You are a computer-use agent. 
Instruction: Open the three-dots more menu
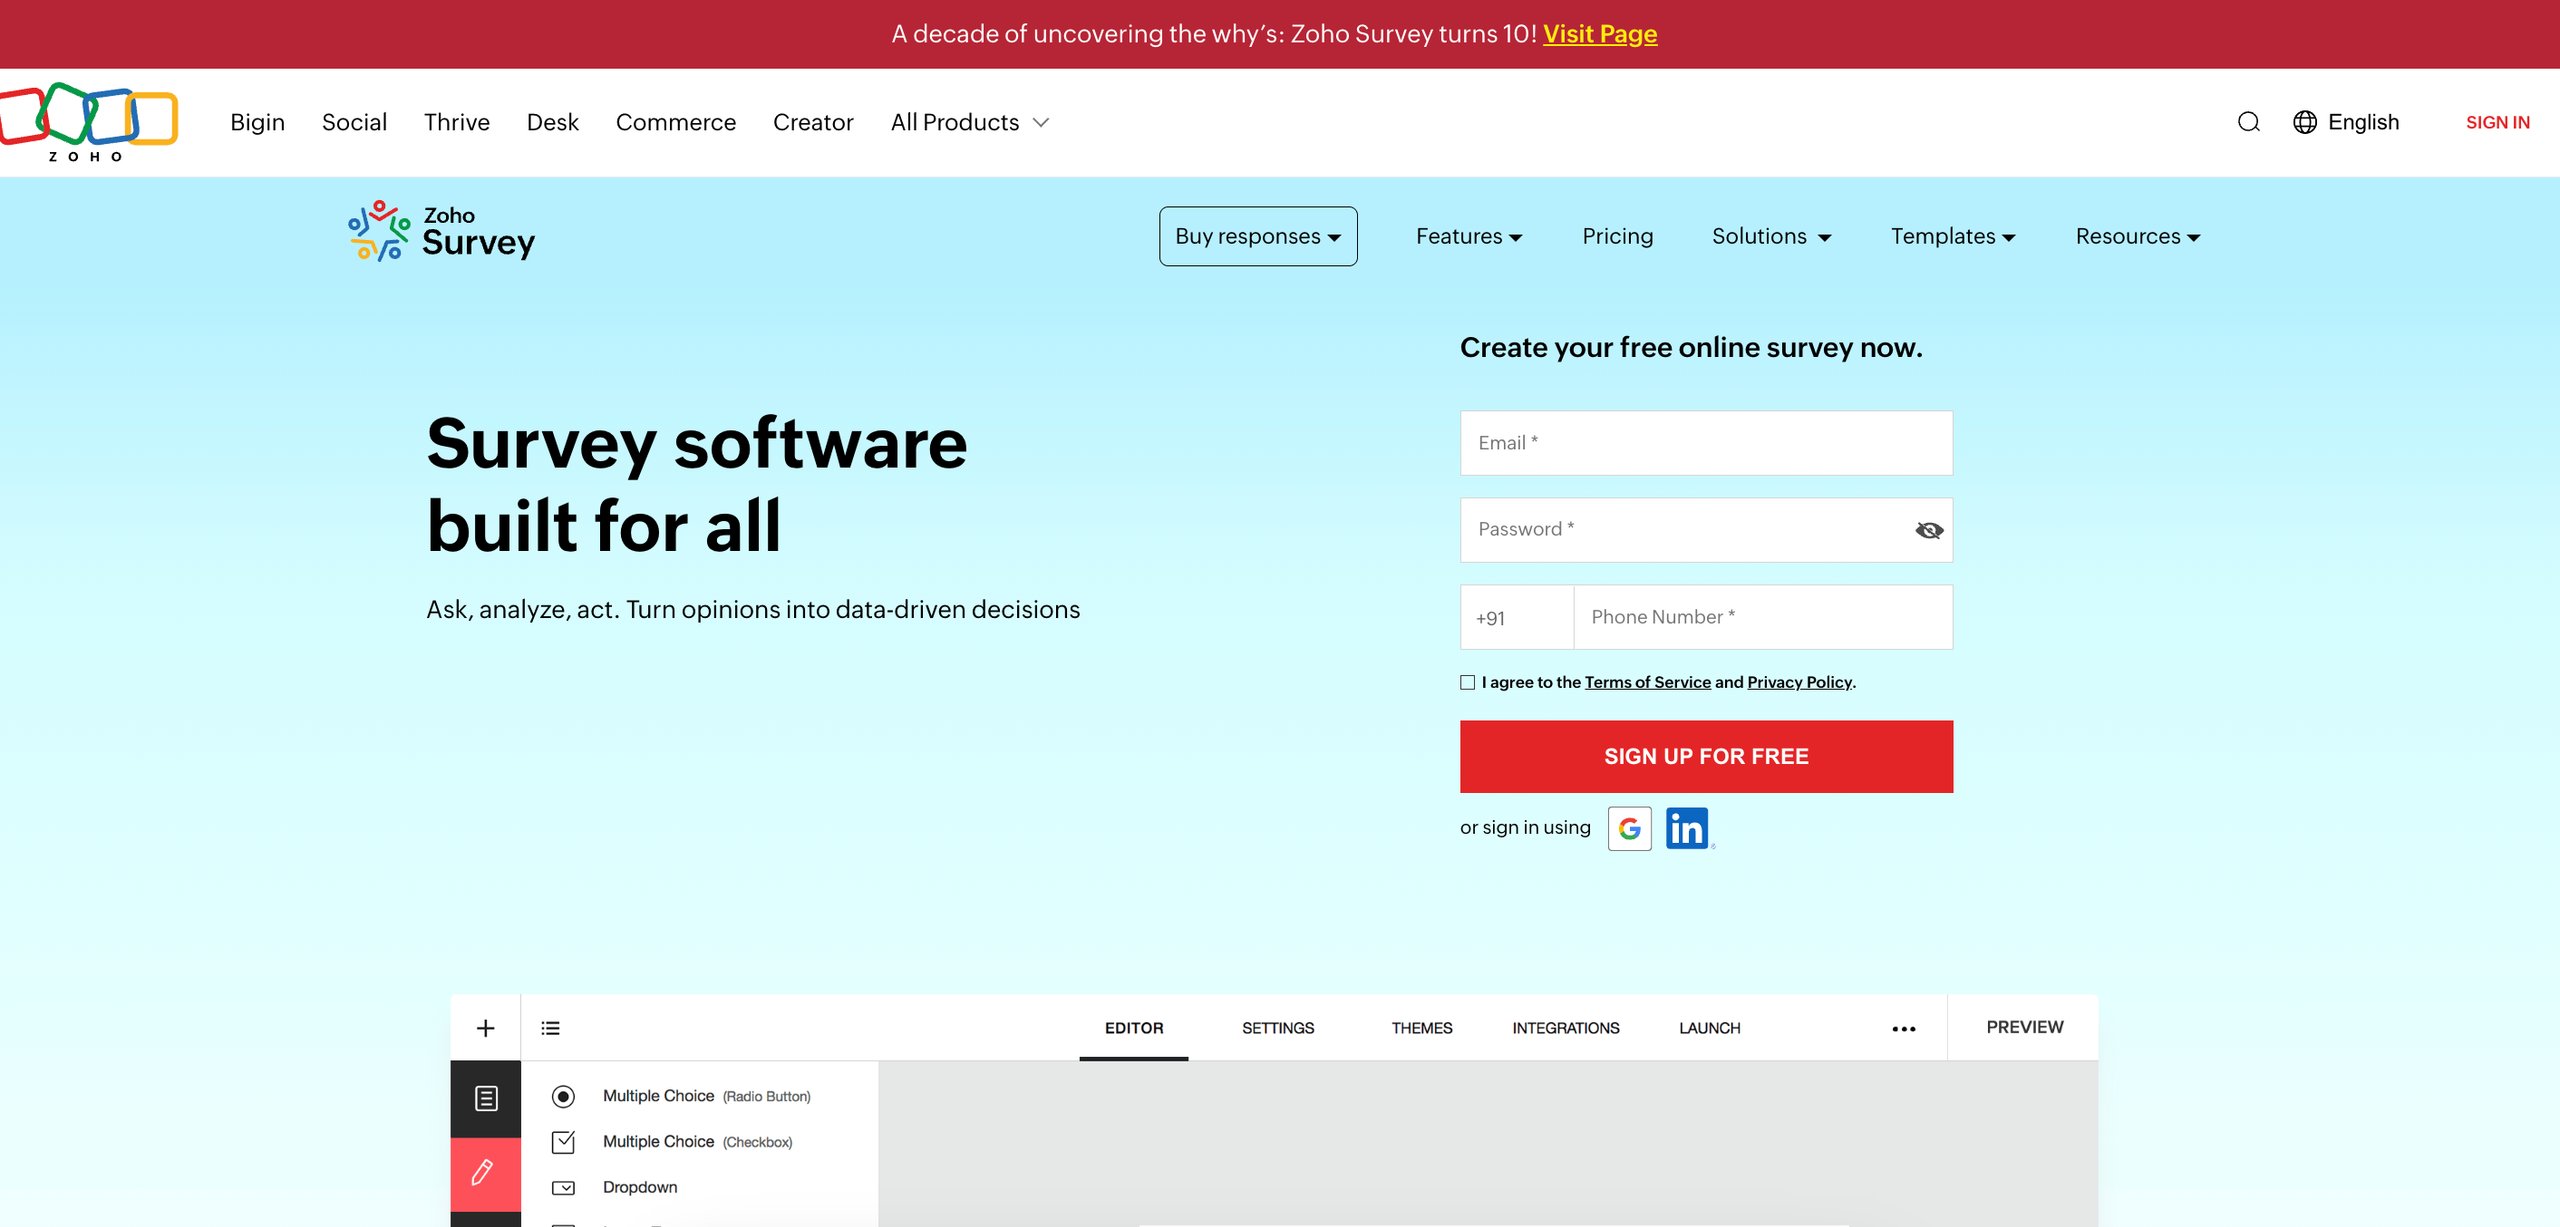(1903, 1028)
